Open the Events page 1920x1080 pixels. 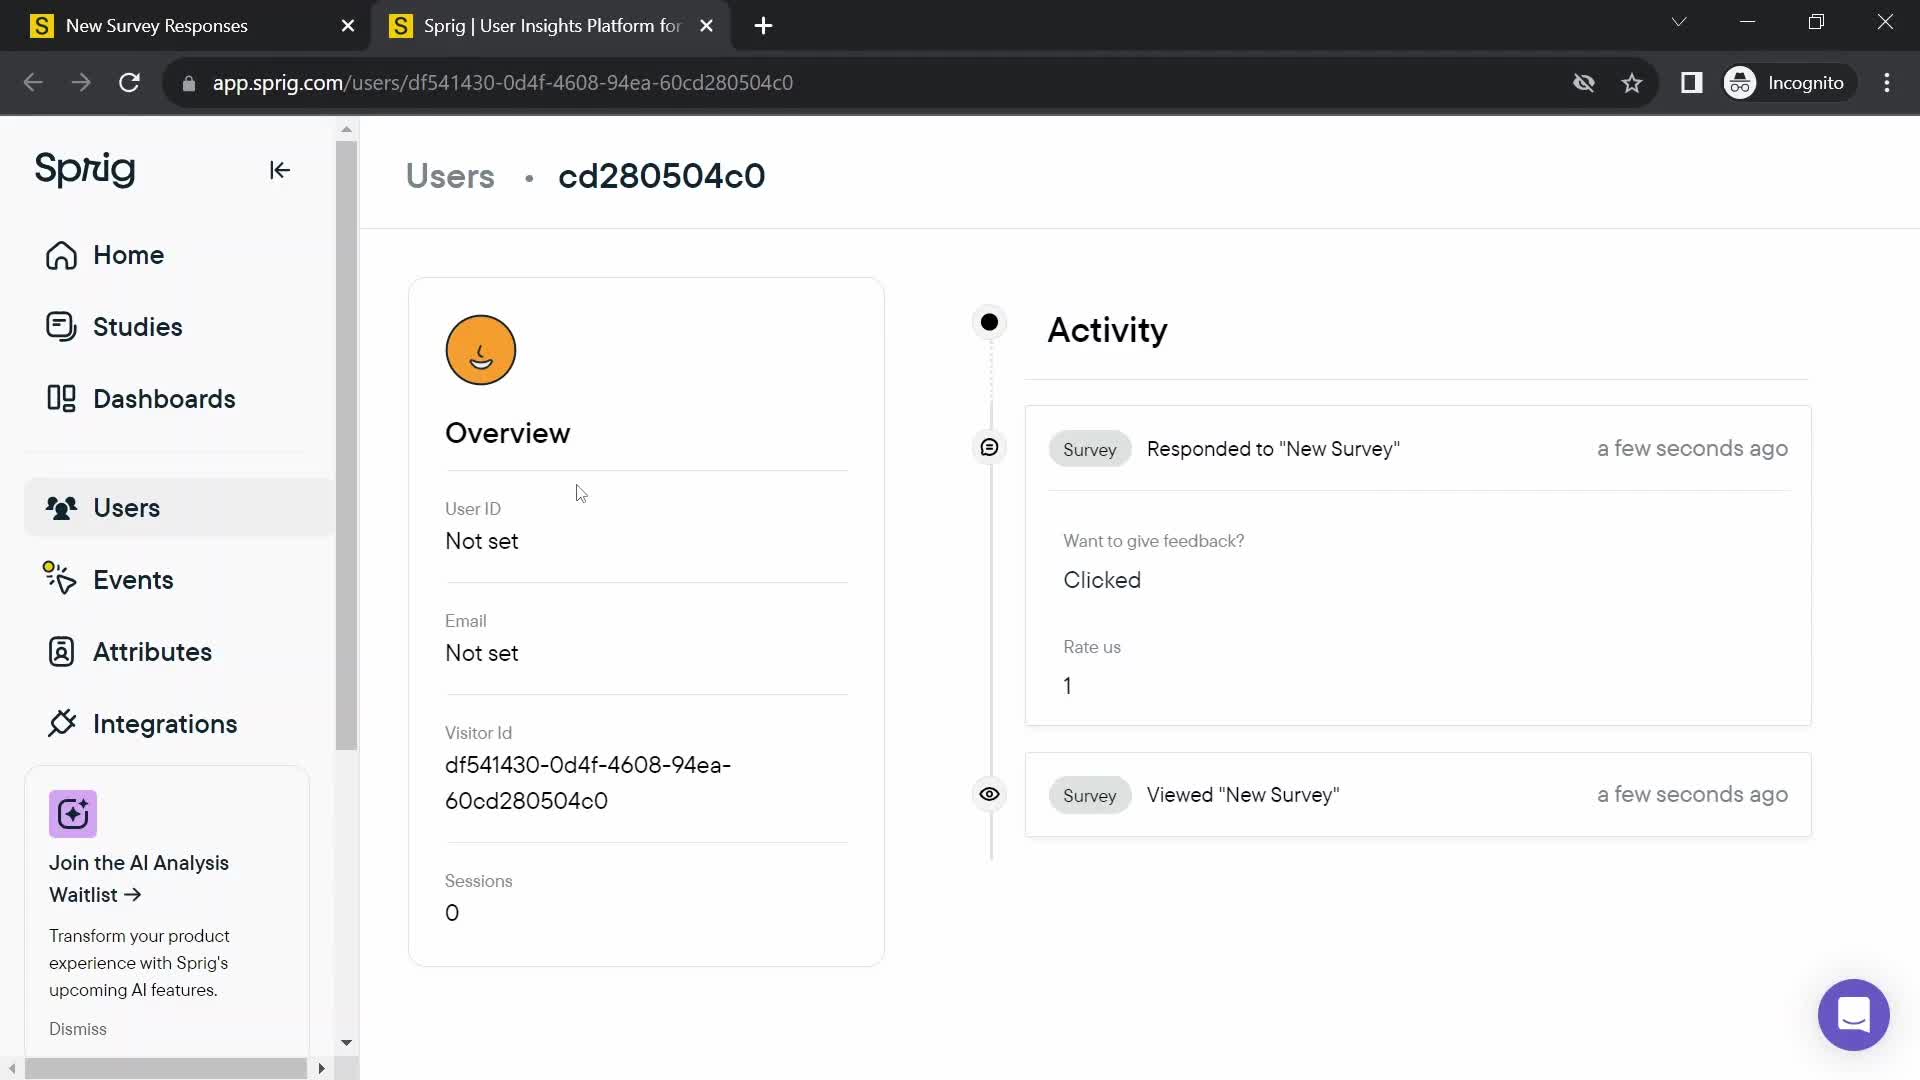click(x=133, y=580)
